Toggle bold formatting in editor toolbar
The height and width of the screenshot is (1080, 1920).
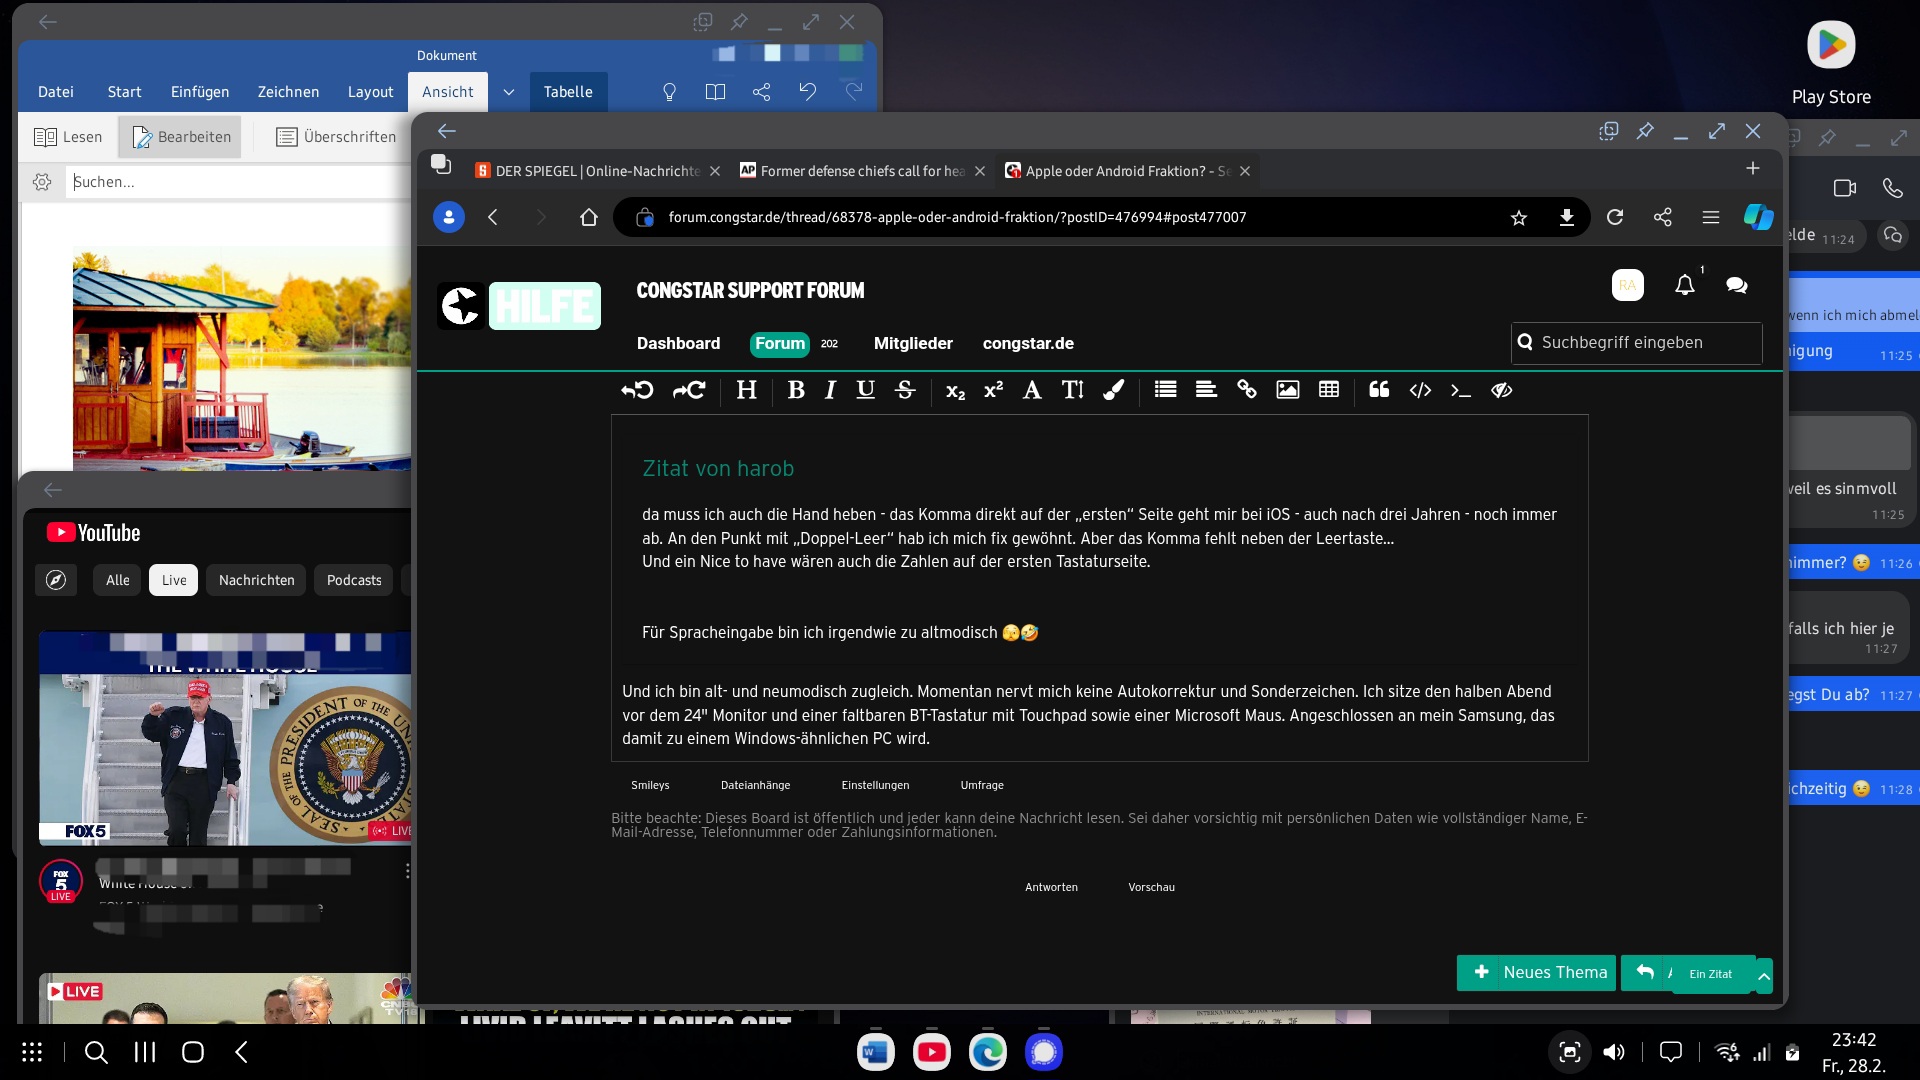pos(796,390)
